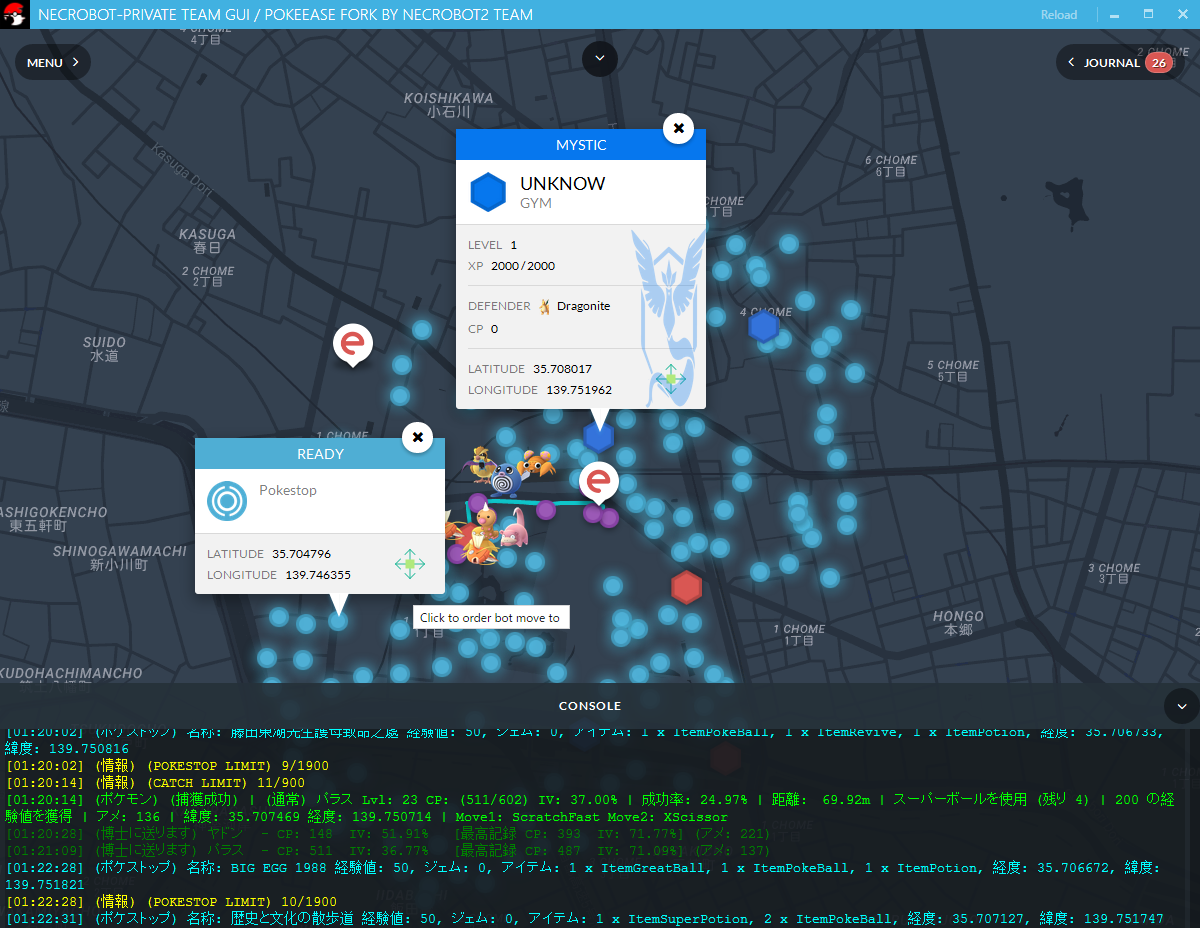Click the Reload link in the title bar

coord(1059,15)
